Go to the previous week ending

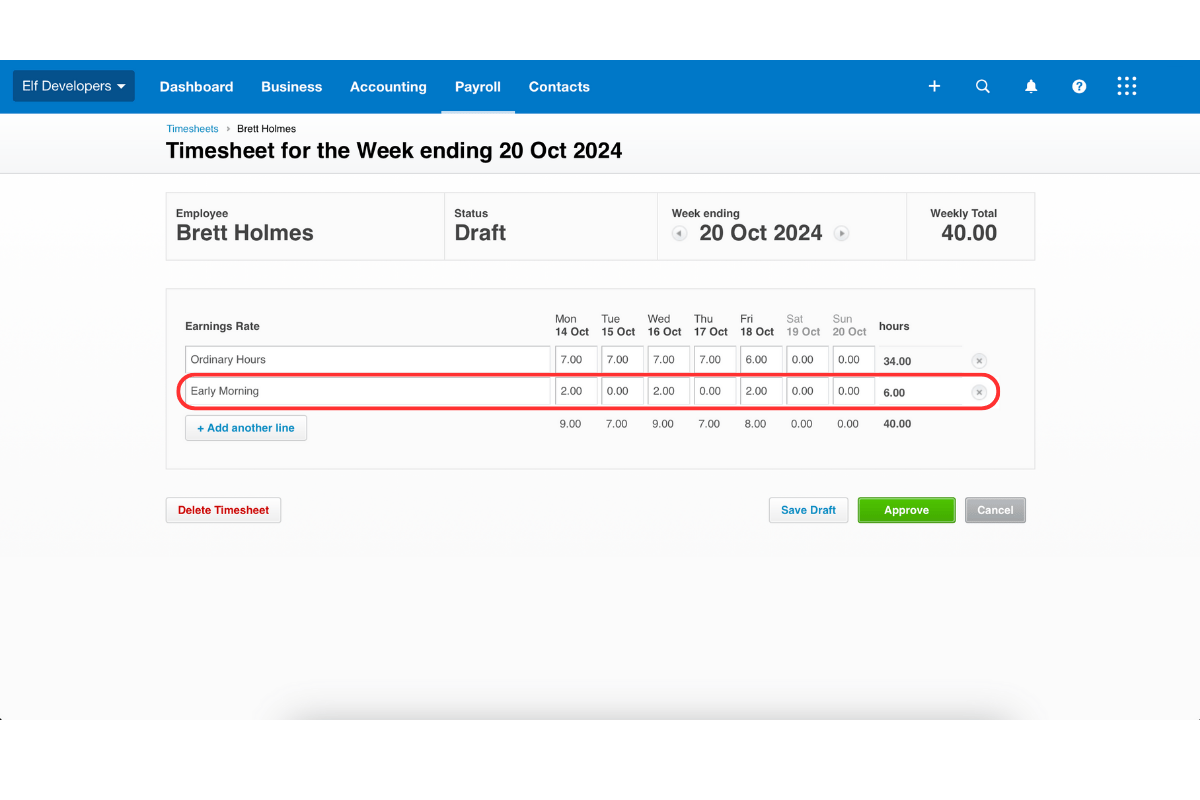point(679,233)
